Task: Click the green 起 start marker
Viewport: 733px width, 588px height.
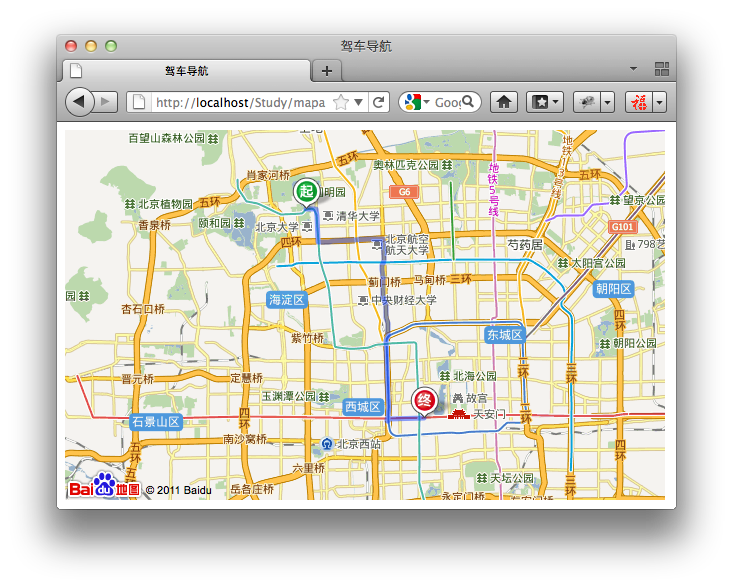Action: point(306,192)
